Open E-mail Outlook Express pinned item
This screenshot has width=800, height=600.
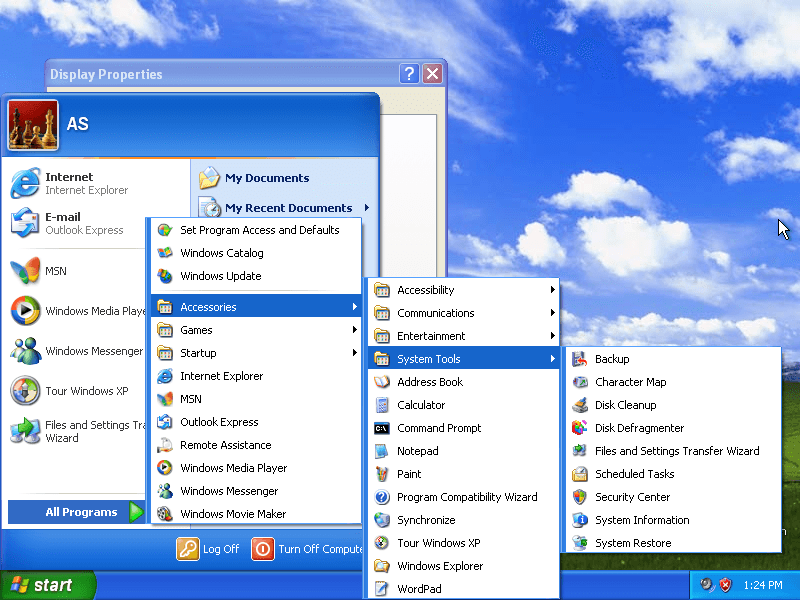point(77,223)
